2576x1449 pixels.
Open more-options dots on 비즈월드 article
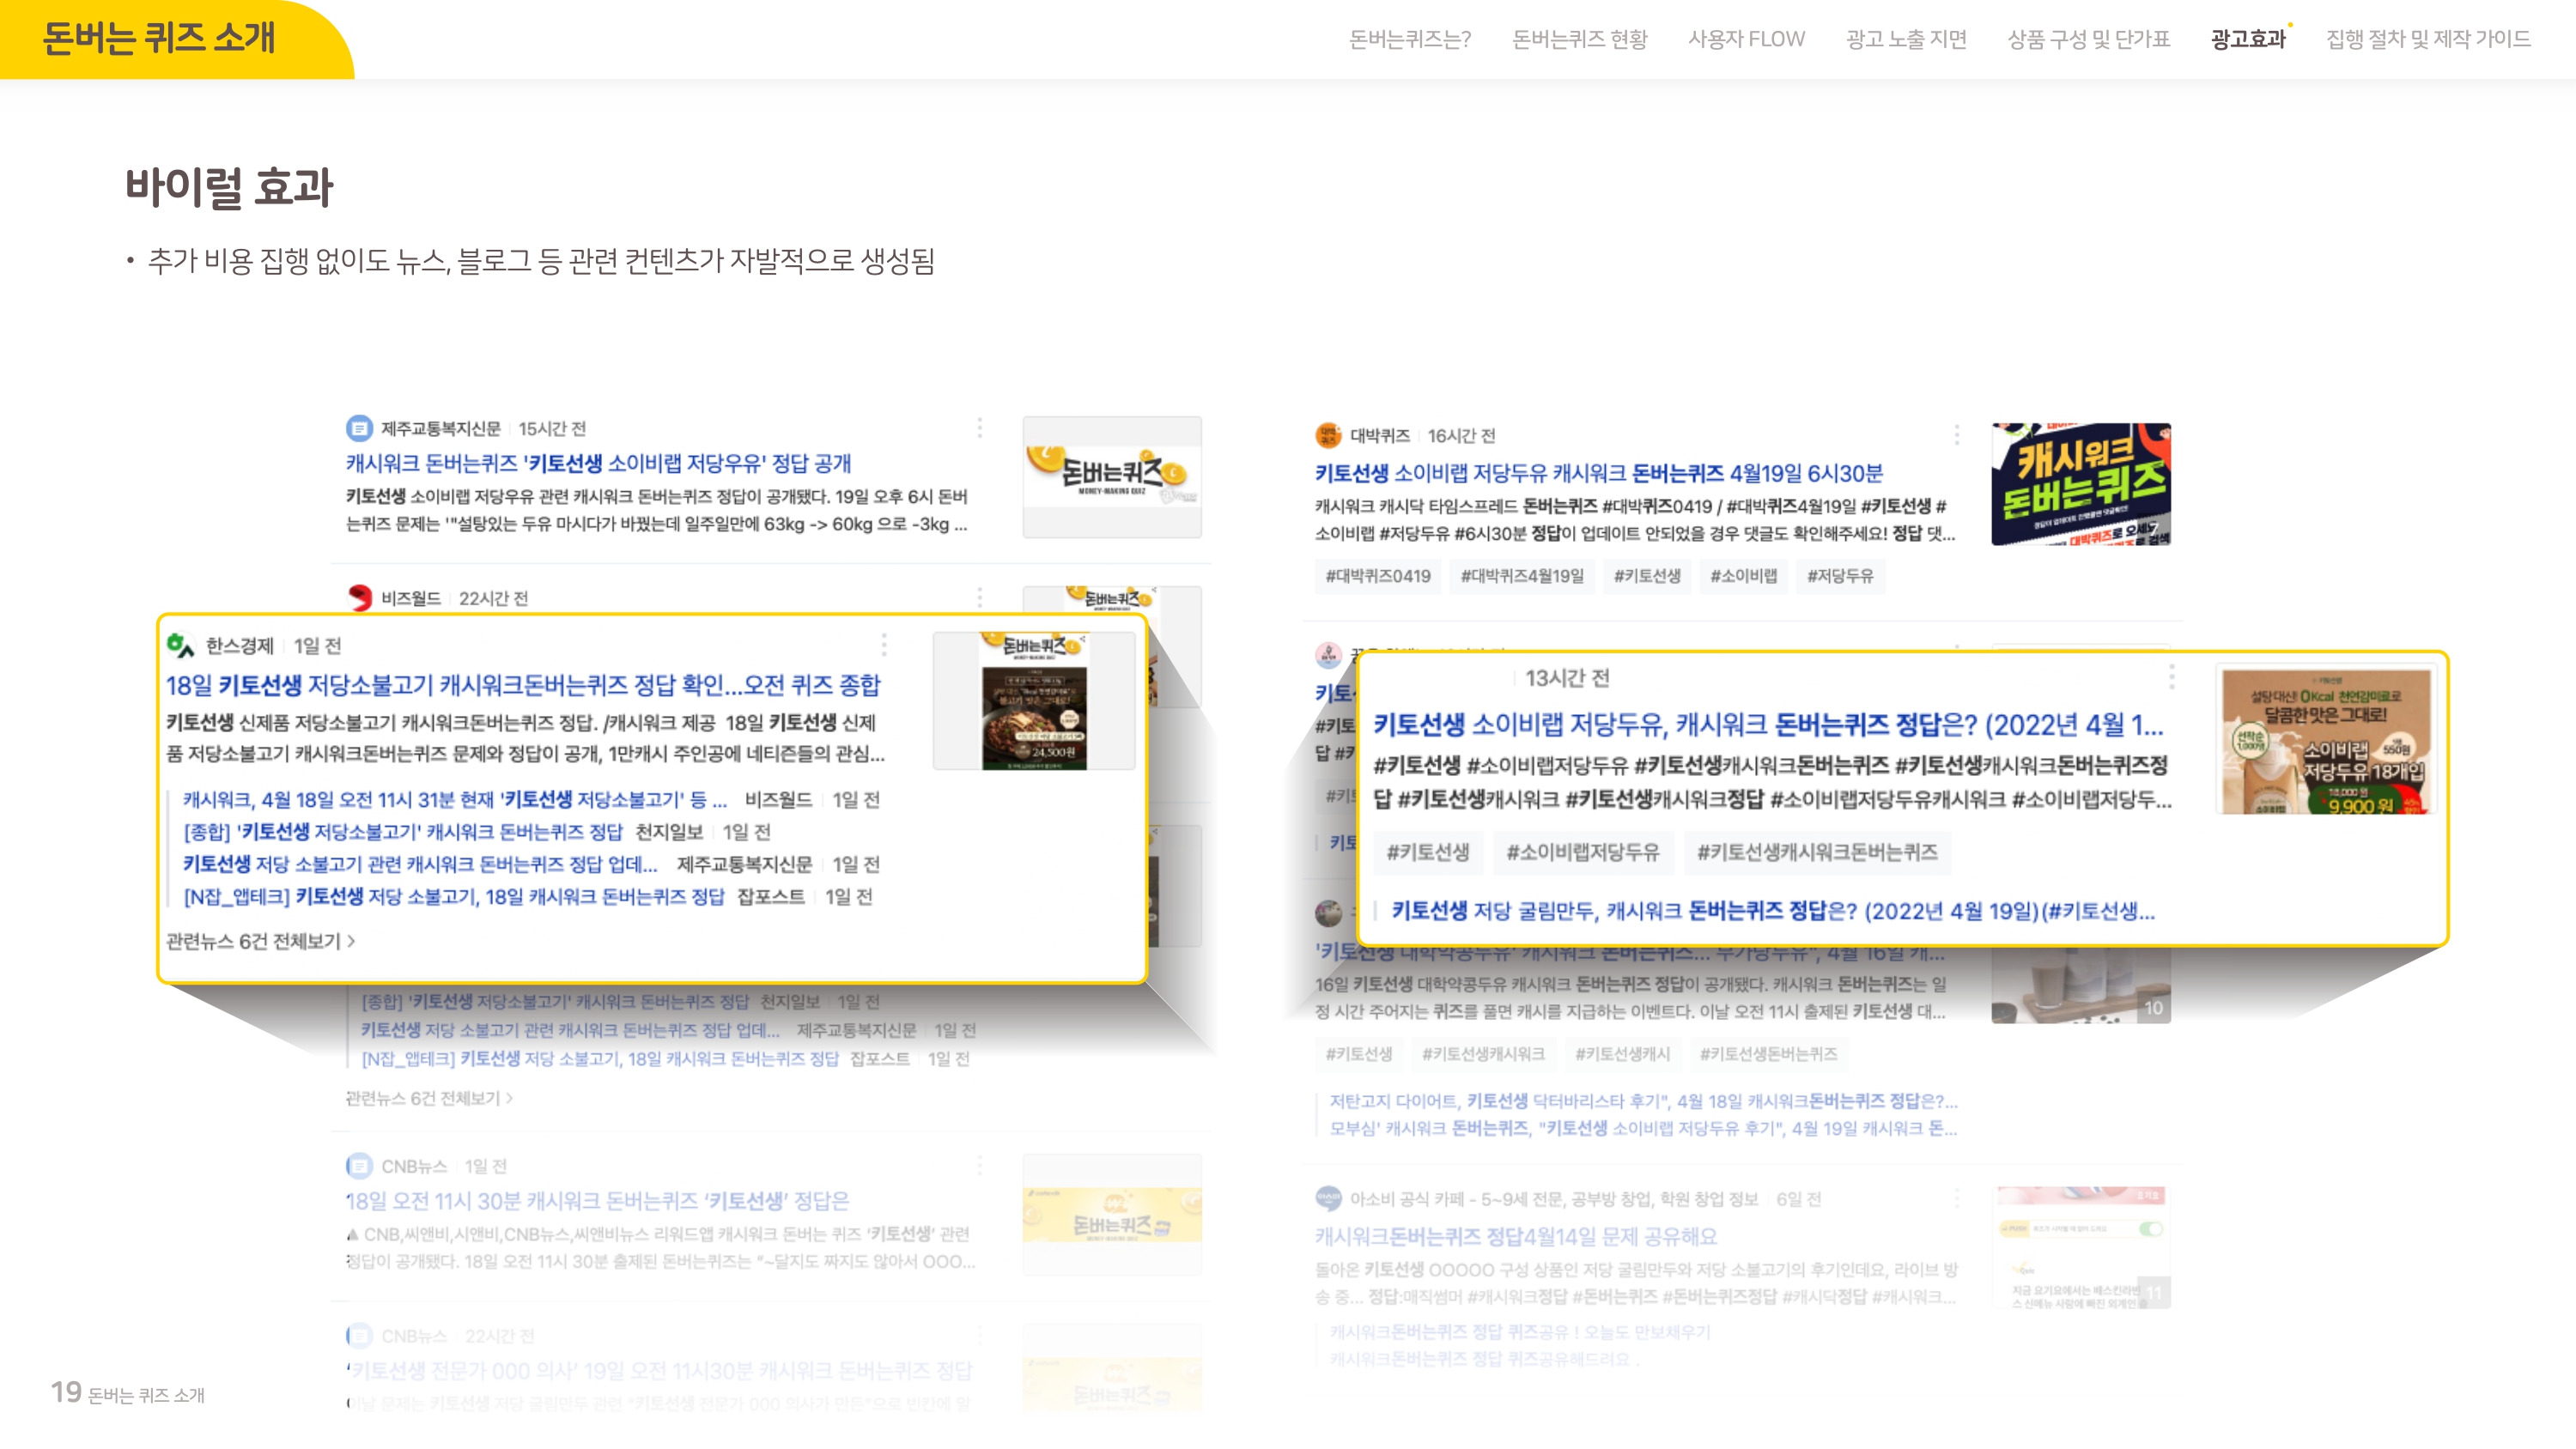[979, 598]
